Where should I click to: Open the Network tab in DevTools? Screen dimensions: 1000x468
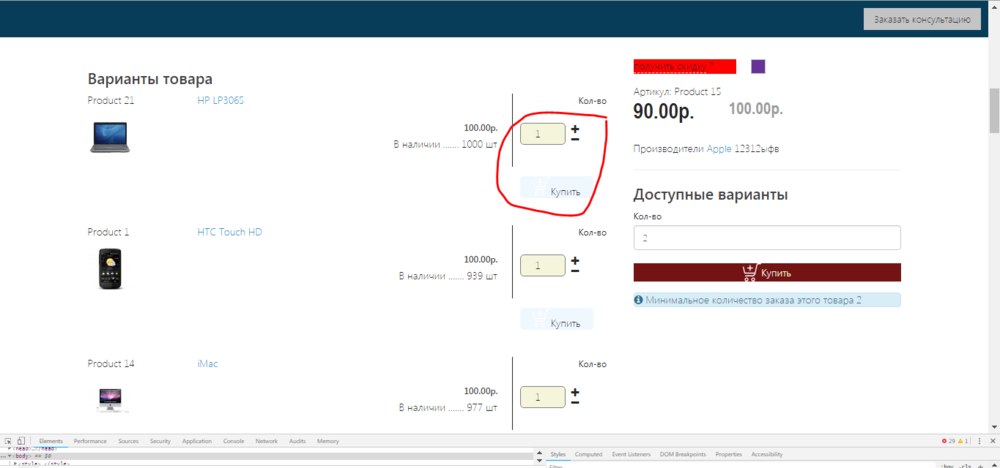click(266, 441)
